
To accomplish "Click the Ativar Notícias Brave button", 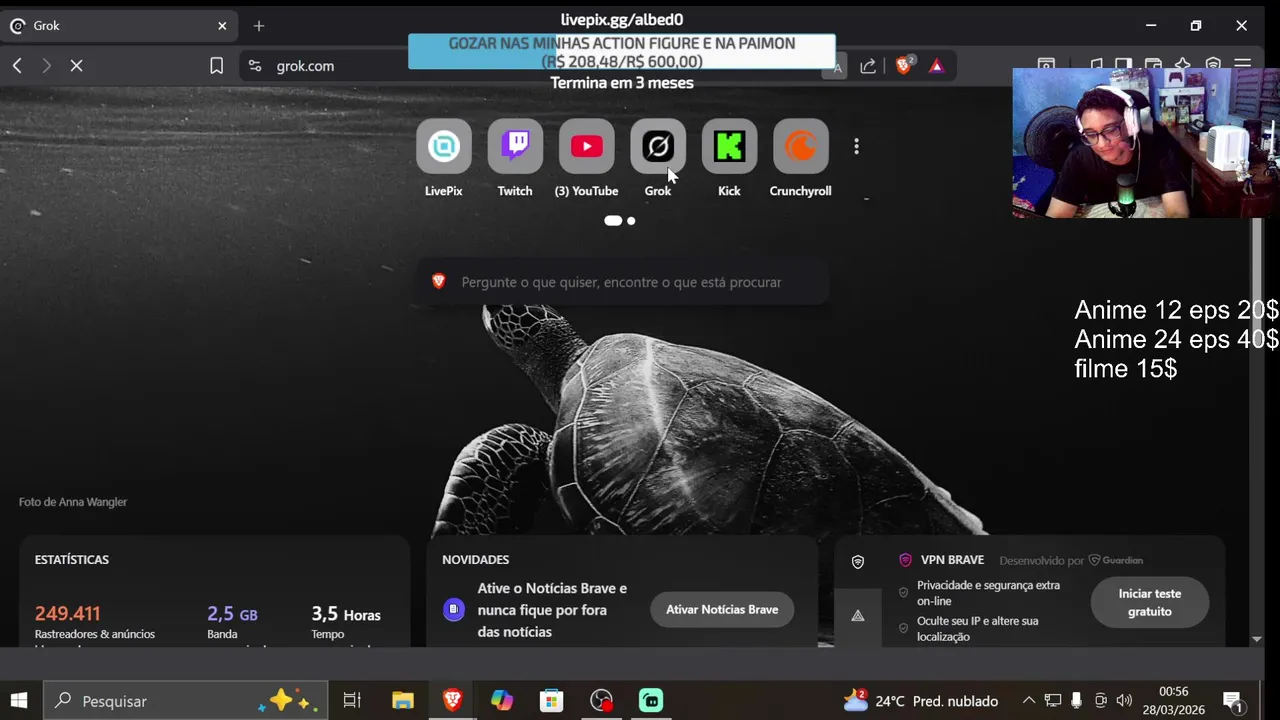I will 722,609.
